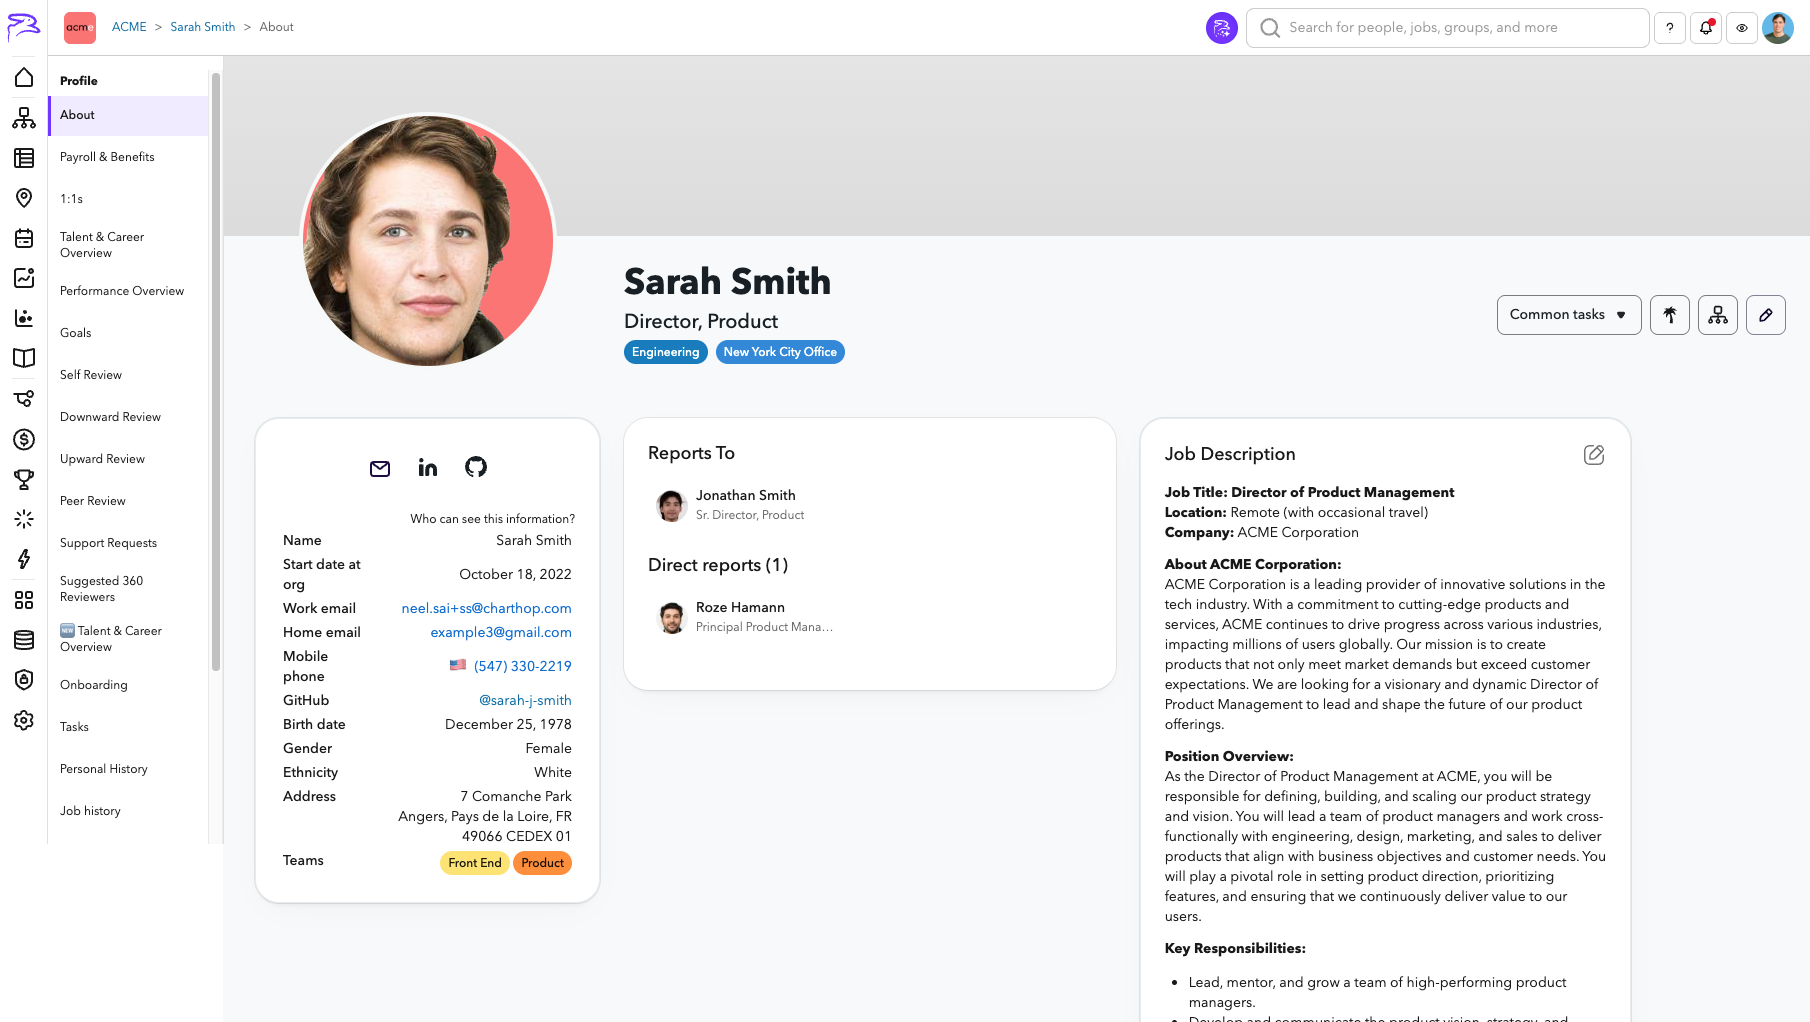This screenshot has height=1022, width=1810.
Task: Expand the Common tasks dropdown
Action: [1569, 315]
